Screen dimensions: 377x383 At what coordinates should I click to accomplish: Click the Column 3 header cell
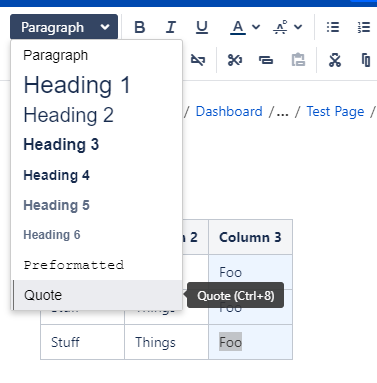[x=250, y=237]
